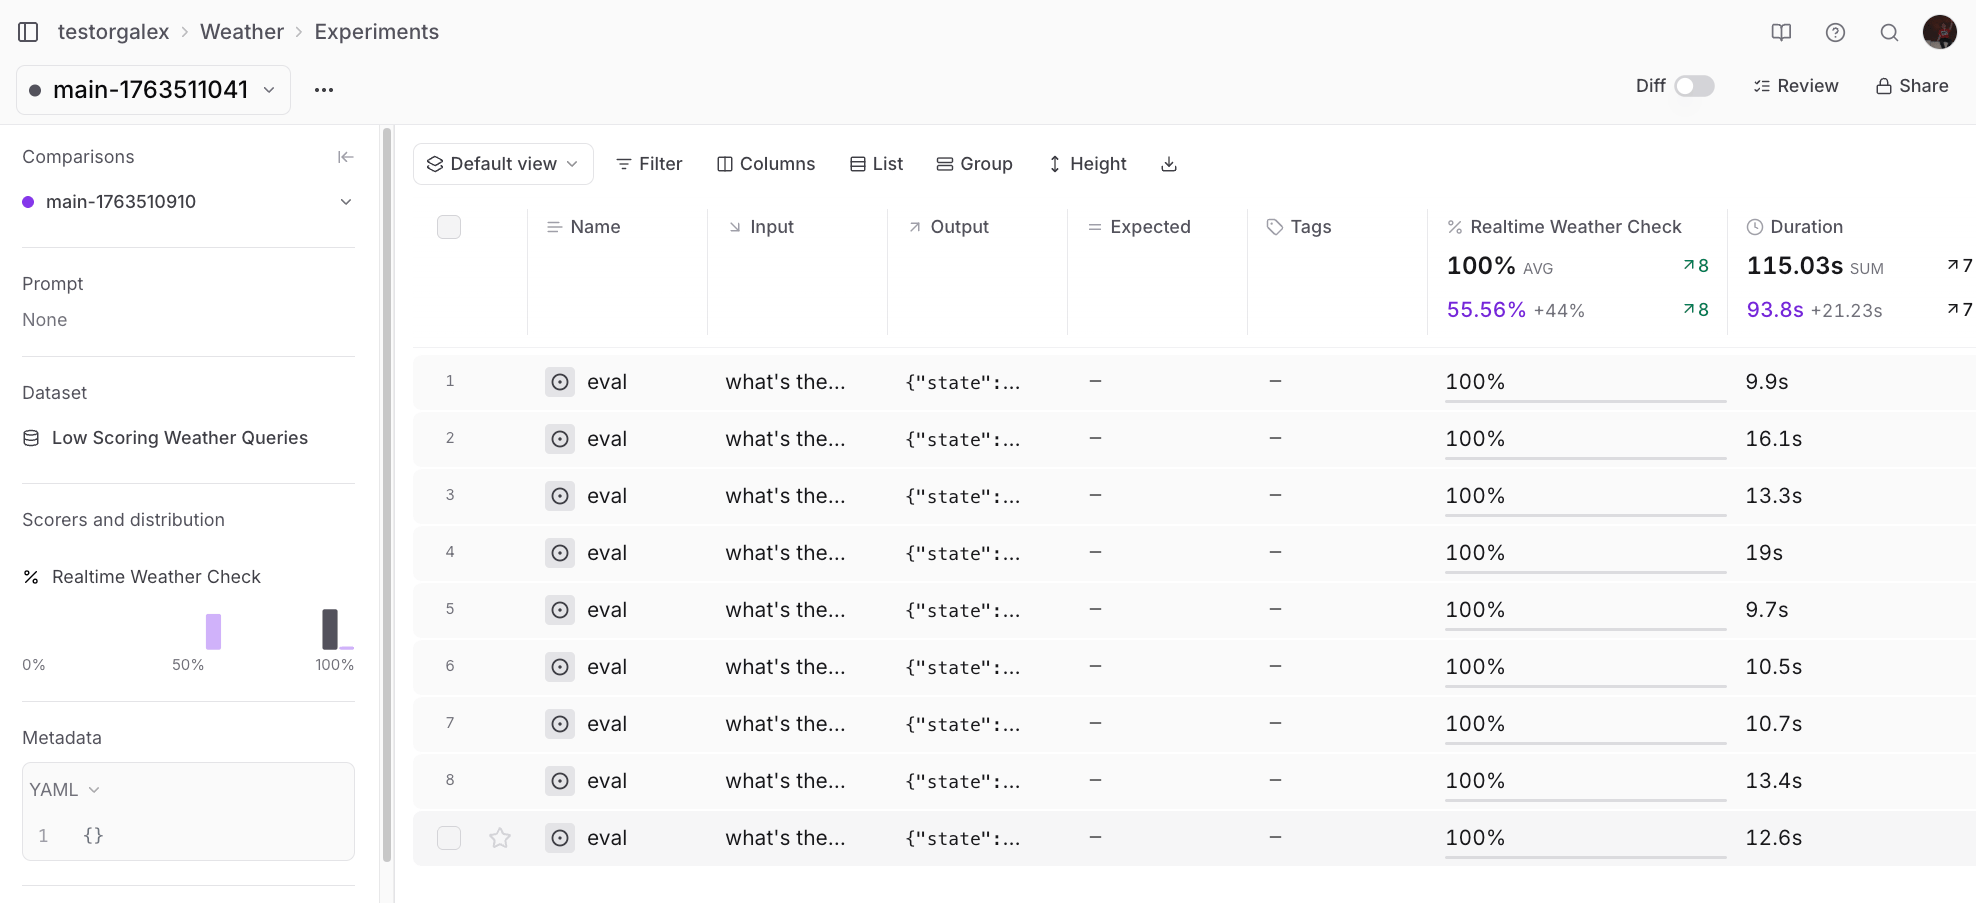This screenshot has width=1976, height=903.
Task: Expand the main-1763510910 comparison chevron
Action: coord(346,202)
